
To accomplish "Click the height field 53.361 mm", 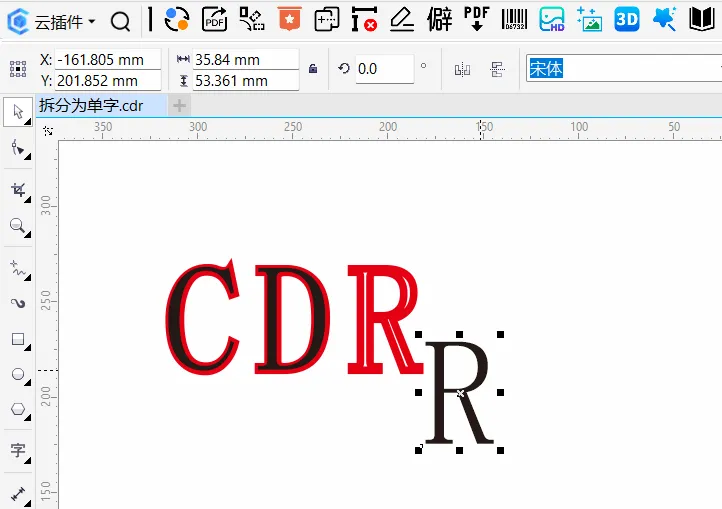I will point(245,81).
